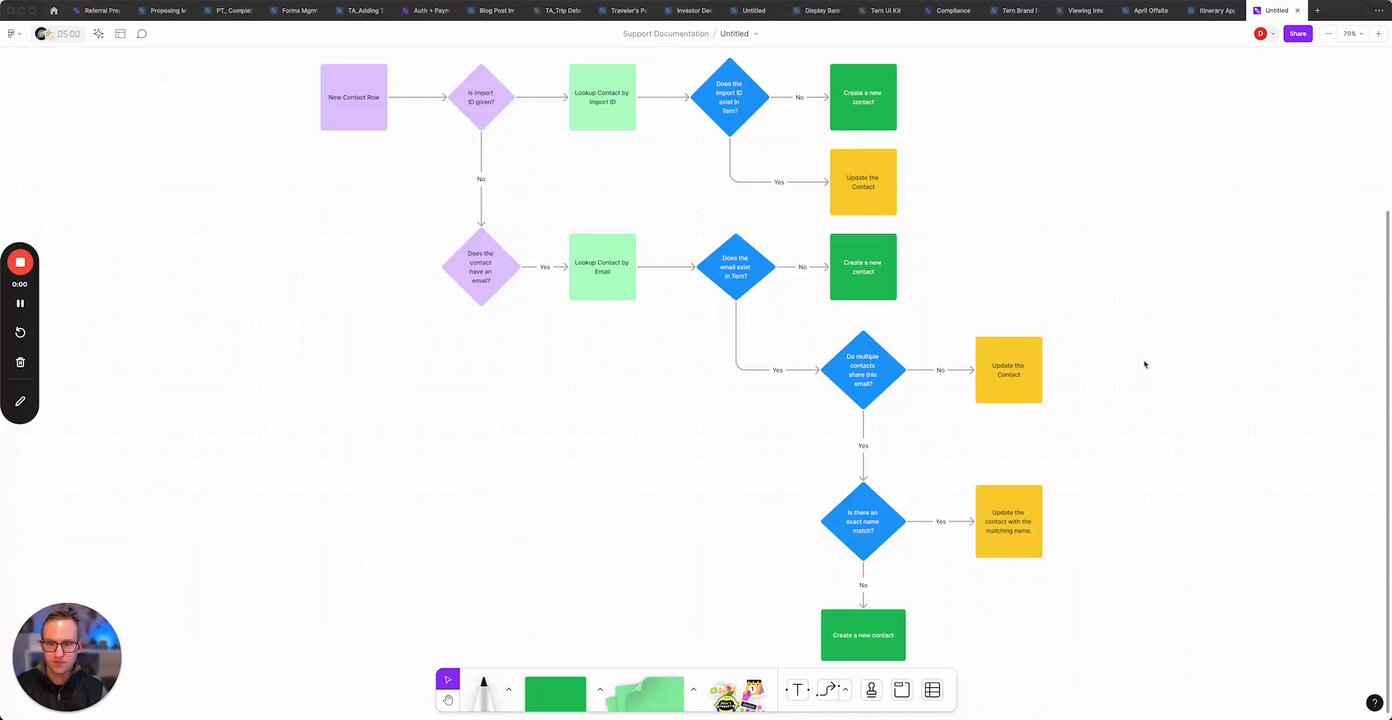This screenshot has height=720, width=1392.
Task: Pause the recording
Action: pyautogui.click(x=20, y=303)
